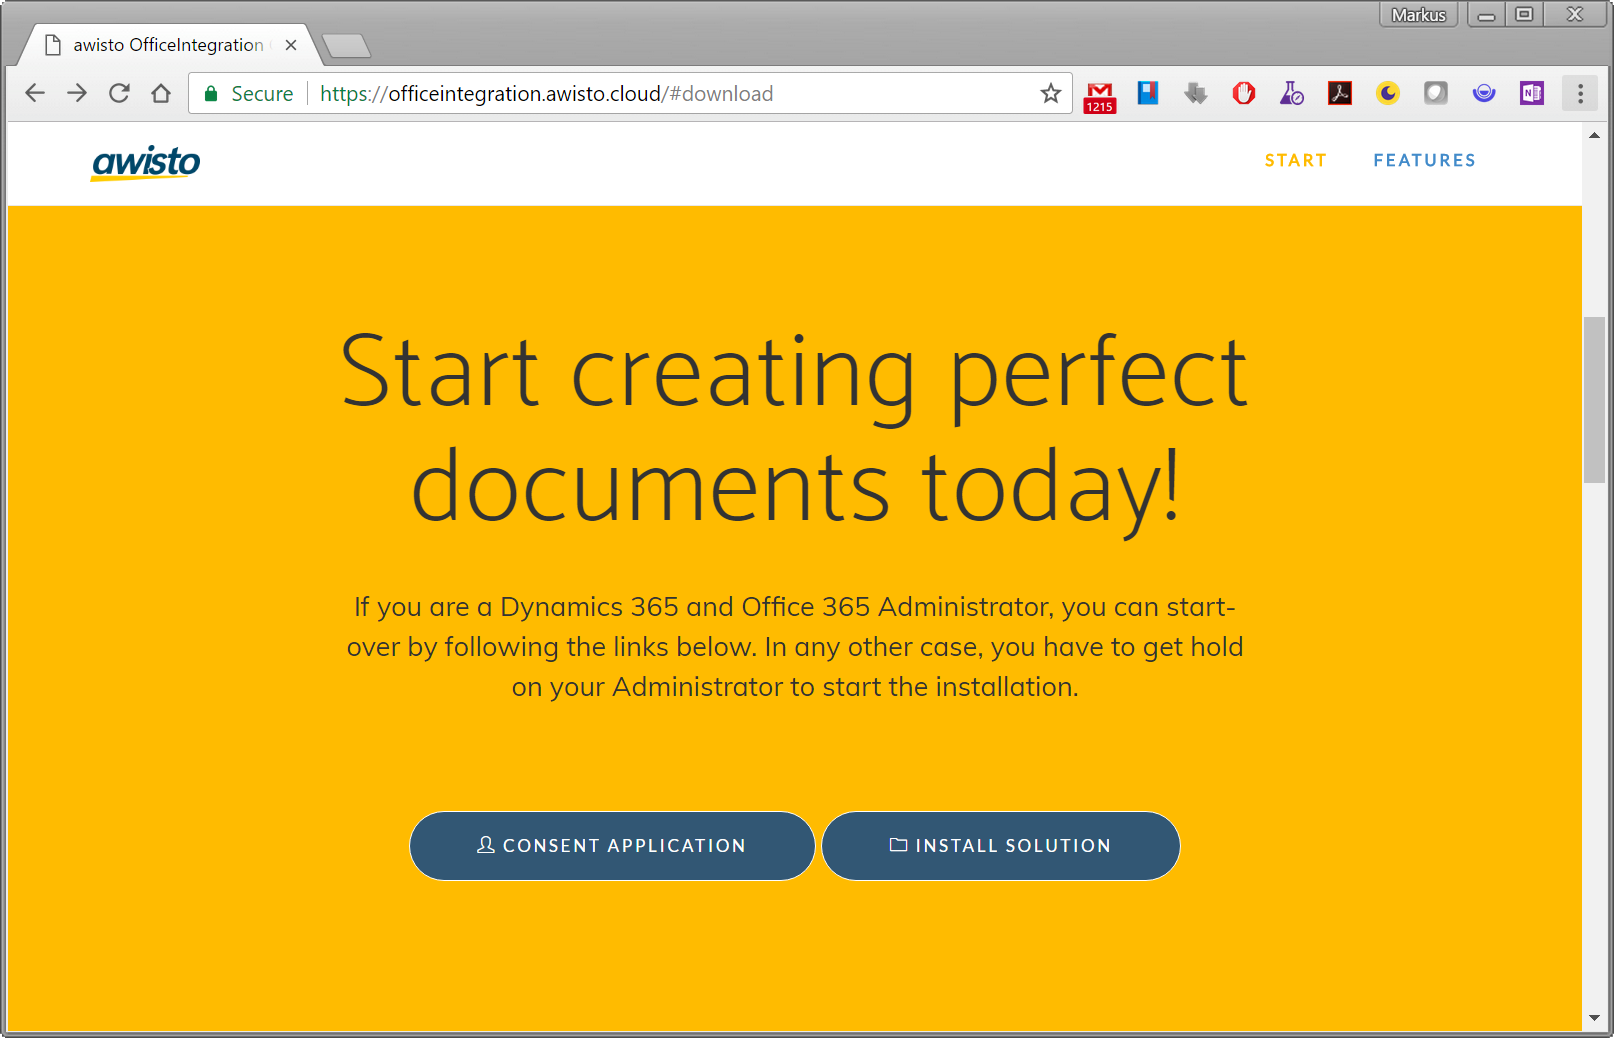Close the awisto OfficeIntegration tab
Screen dimensions: 1614x1038
coord(291,45)
